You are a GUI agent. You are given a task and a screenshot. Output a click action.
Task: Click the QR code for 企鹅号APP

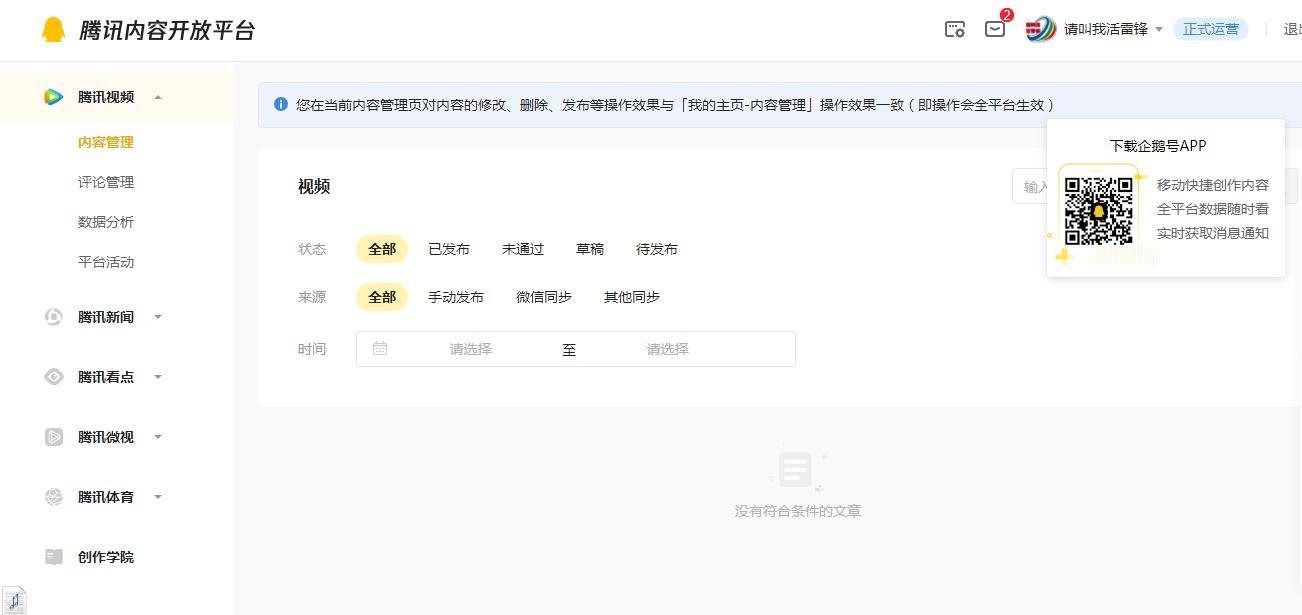[x=1098, y=211]
